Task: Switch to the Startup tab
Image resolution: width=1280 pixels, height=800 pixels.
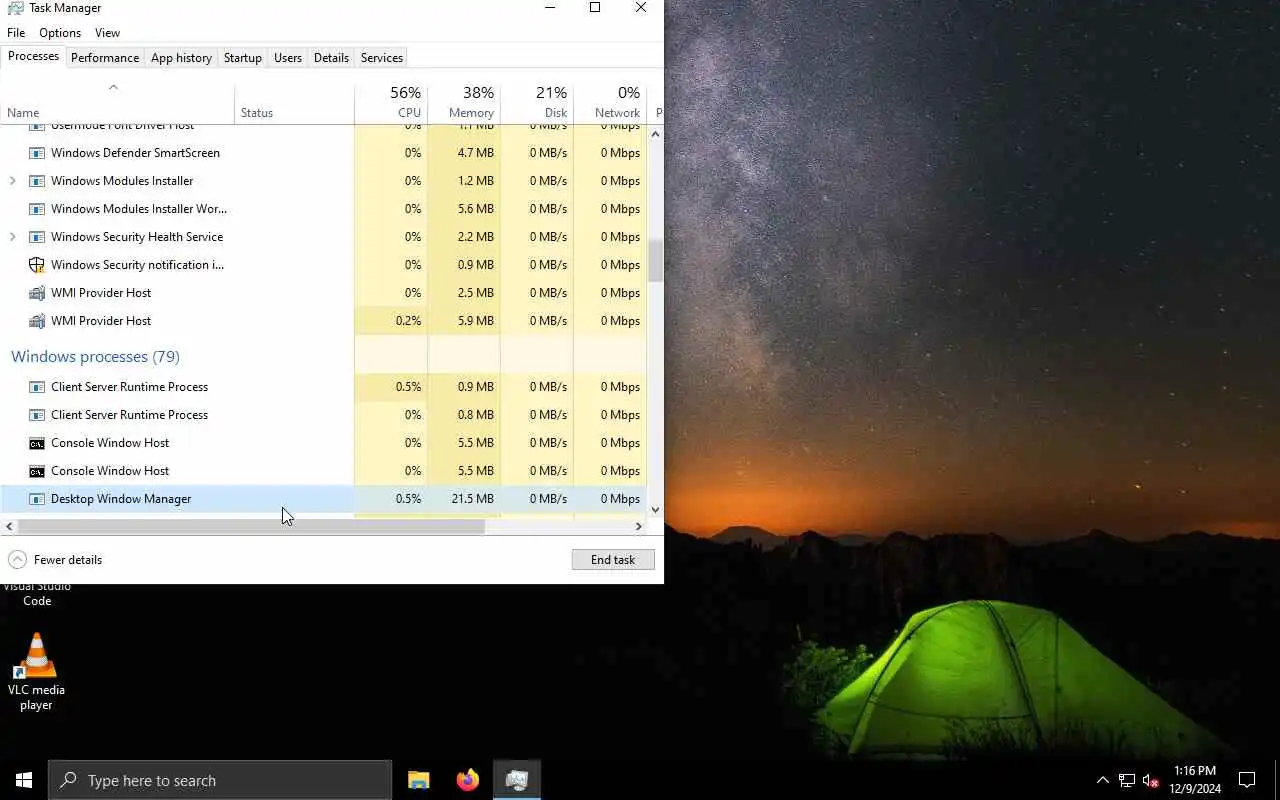Action: point(243,58)
